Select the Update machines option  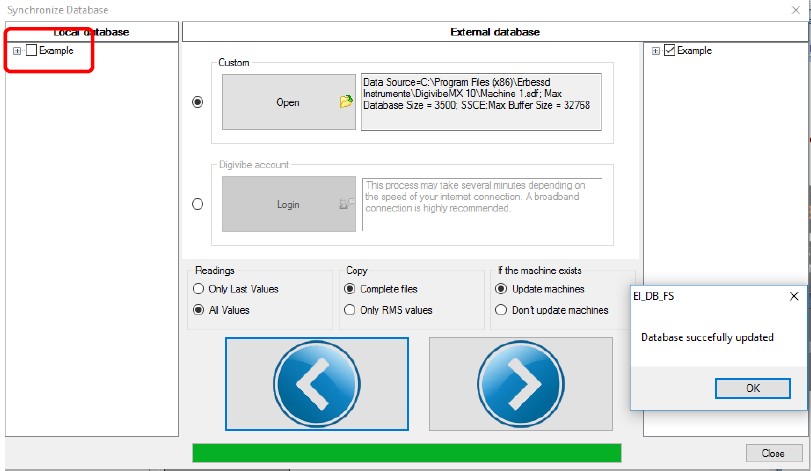click(501, 288)
